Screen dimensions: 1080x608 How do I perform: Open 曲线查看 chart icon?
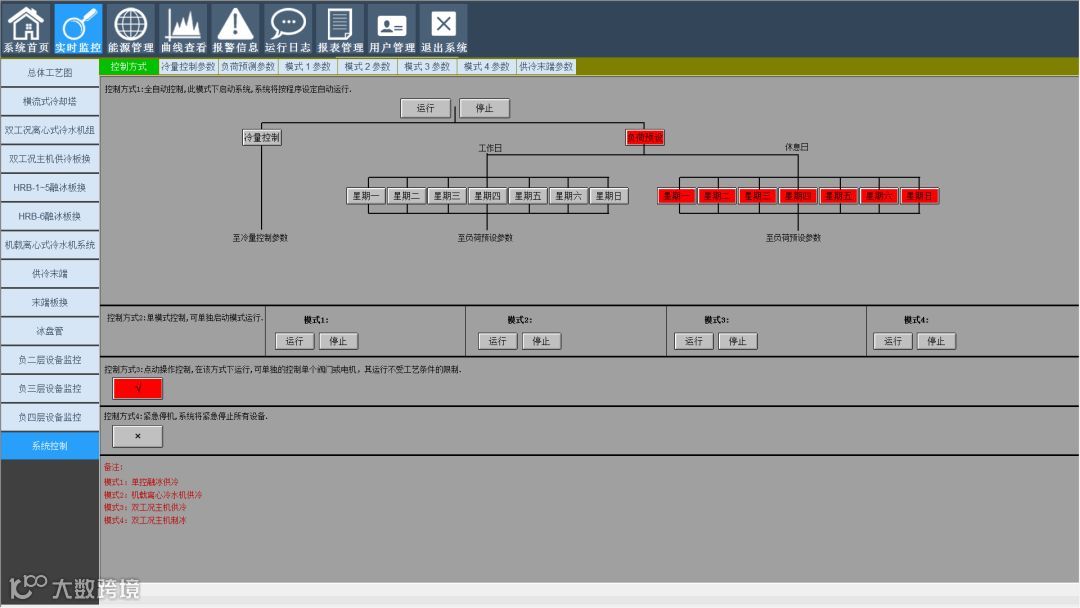(x=183, y=29)
